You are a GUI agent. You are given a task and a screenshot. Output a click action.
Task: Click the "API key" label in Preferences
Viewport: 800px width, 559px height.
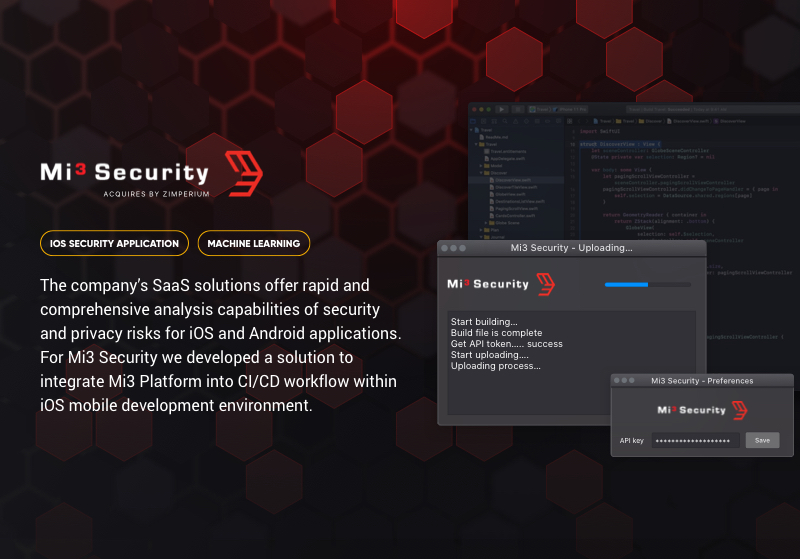[632, 441]
